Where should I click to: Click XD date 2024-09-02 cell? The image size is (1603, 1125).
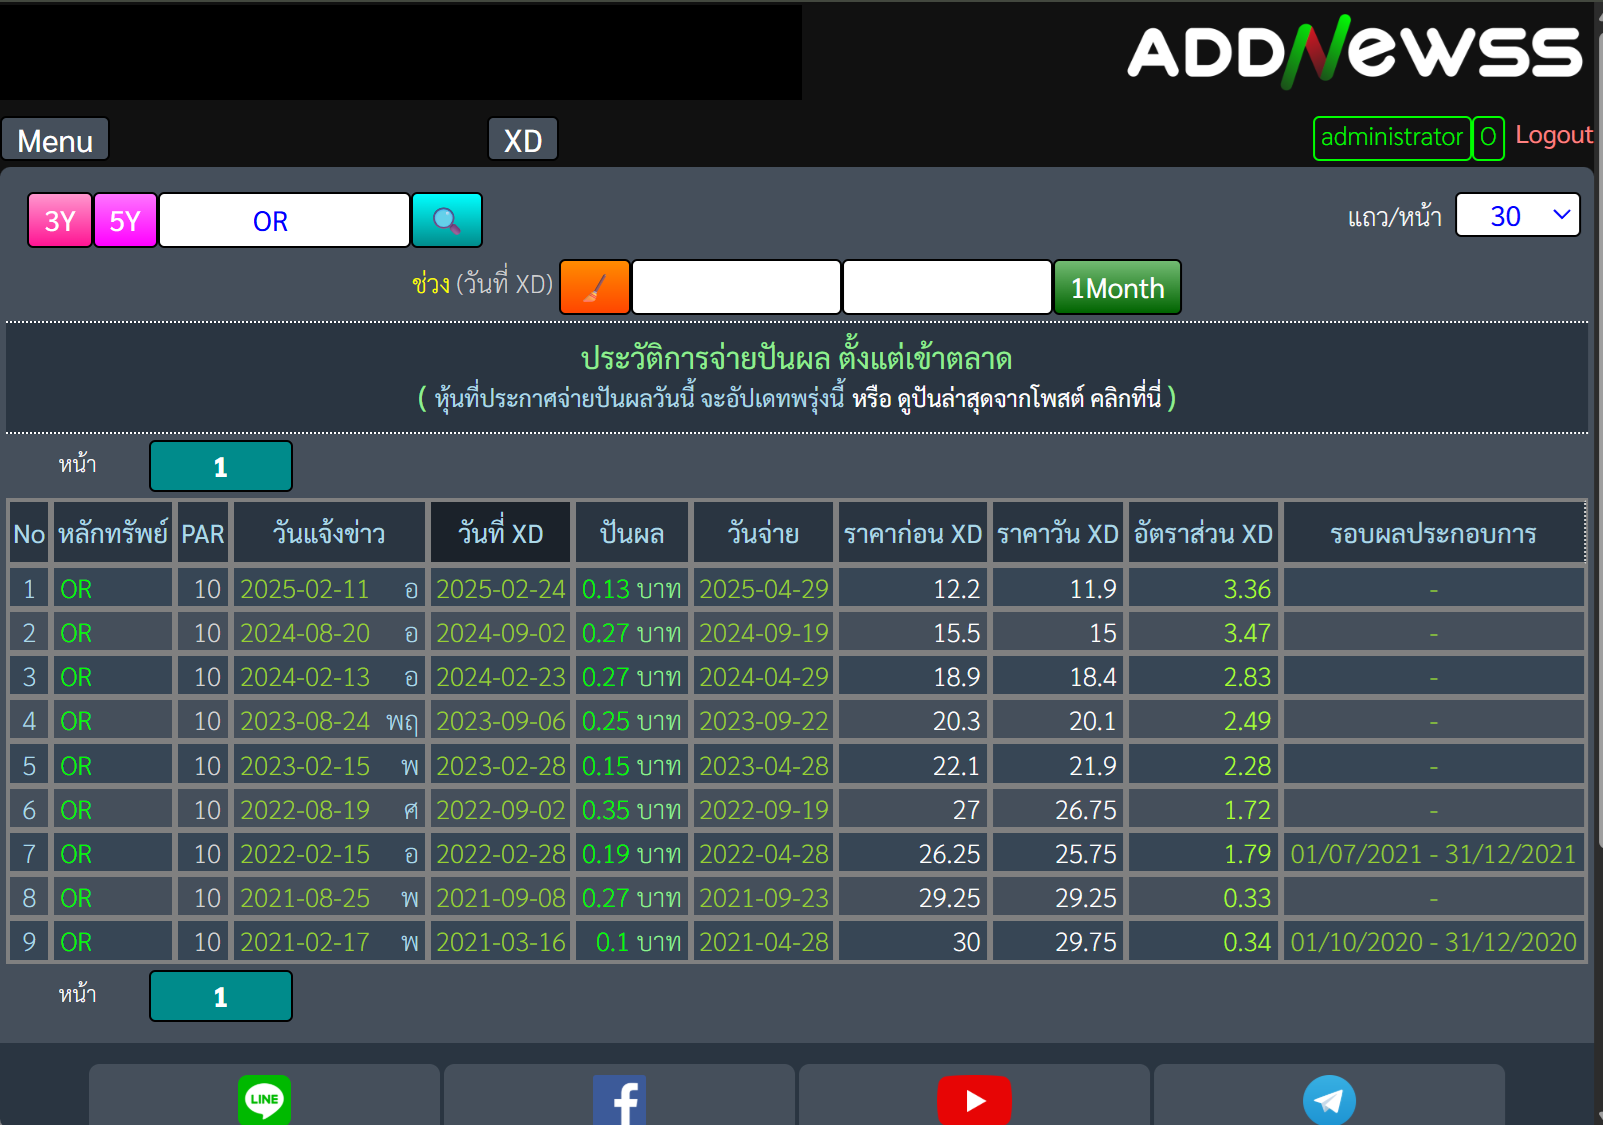501,633
